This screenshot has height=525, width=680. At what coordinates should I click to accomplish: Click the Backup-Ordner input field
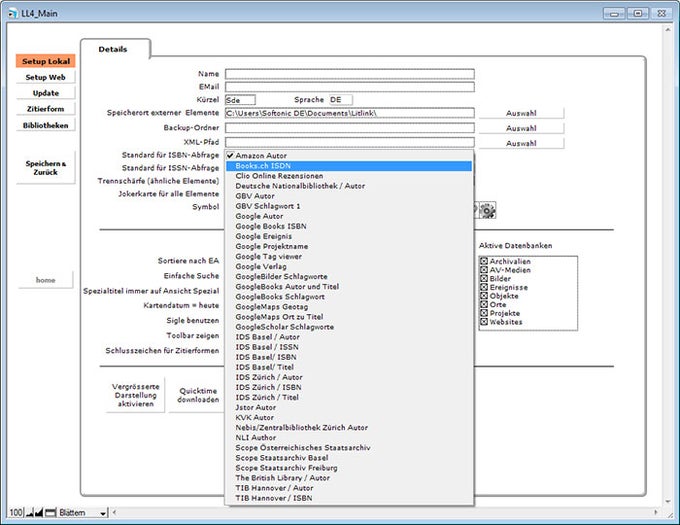[x=350, y=128]
